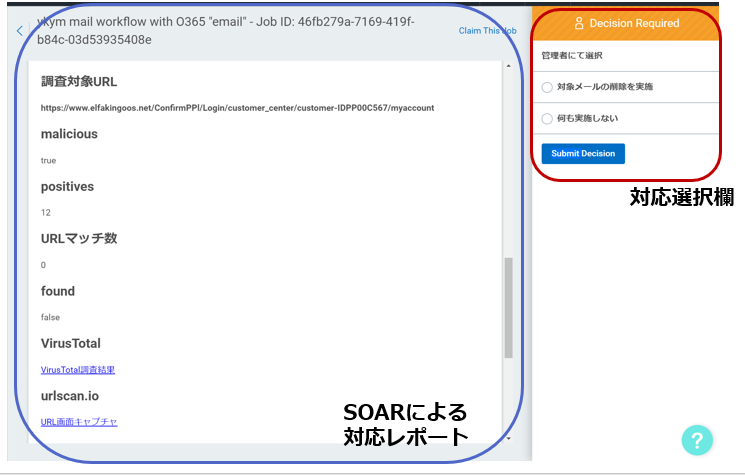Click the 調査対象URL heading
This screenshot has width=745, height=475.
[79, 82]
